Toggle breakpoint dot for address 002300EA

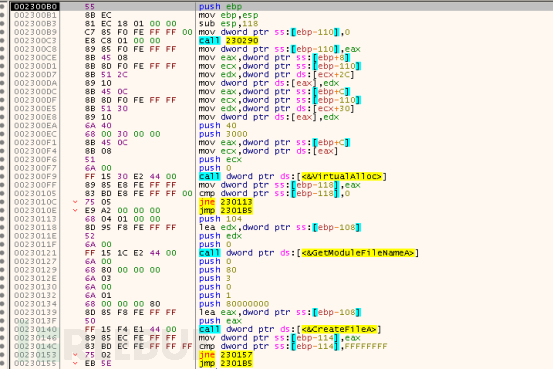pos(2,125)
